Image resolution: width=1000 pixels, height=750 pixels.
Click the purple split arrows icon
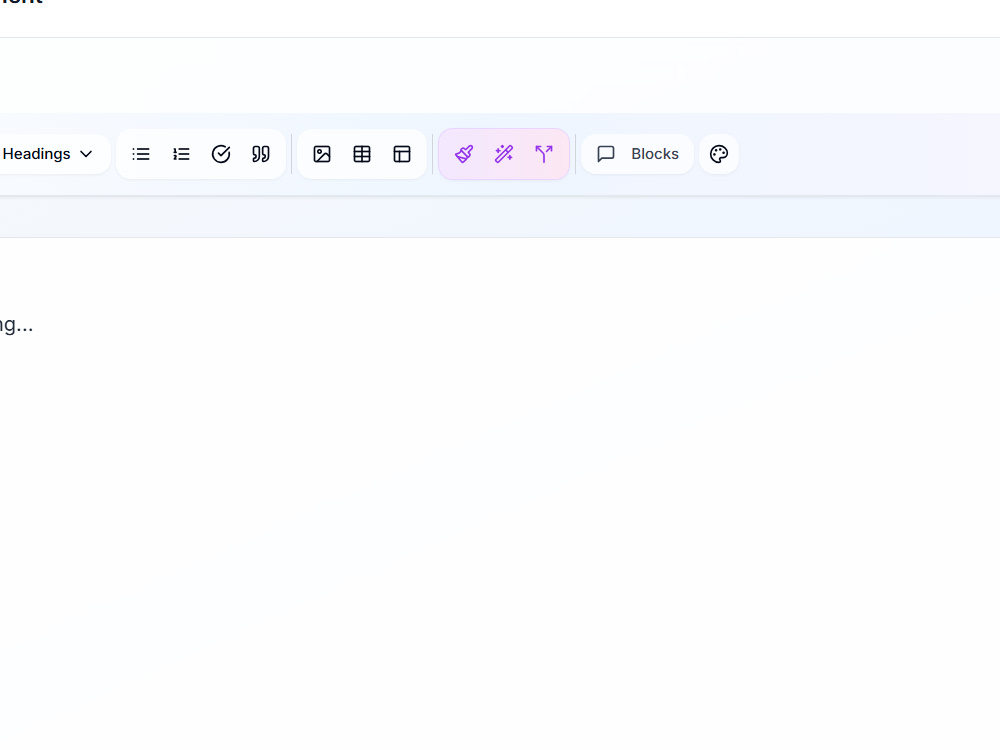coord(544,154)
